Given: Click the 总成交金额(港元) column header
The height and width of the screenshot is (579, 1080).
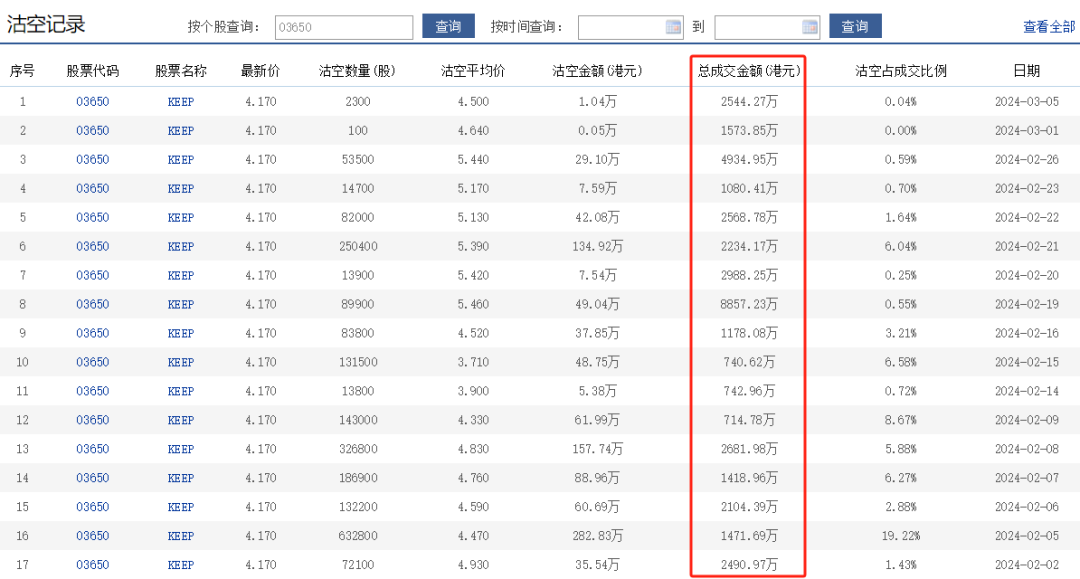Looking at the screenshot, I should pyautogui.click(x=749, y=70).
